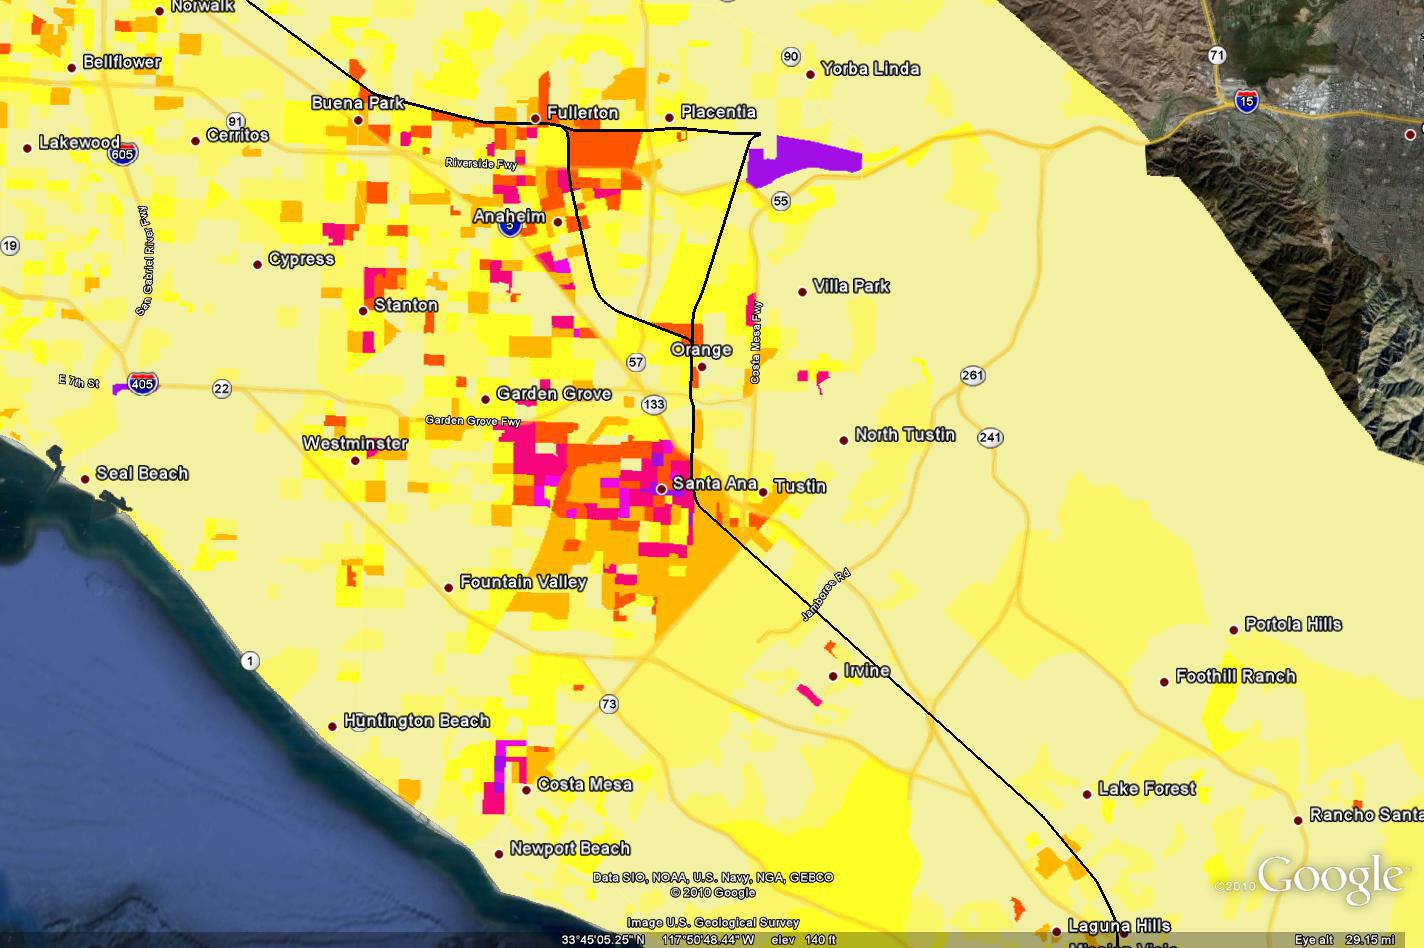Select the Interstate 405 shield
Image resolution: width=1424 pixels, height=948 pixels.
click(x=144, y=384)
